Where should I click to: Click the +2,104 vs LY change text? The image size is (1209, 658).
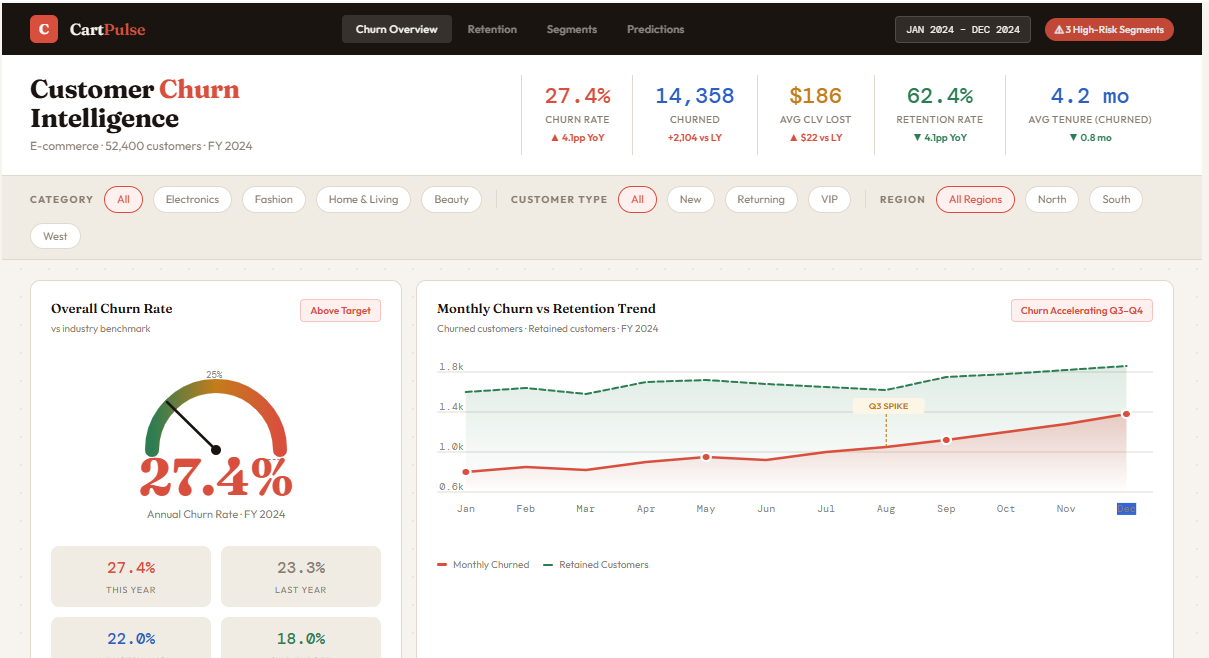tap(695, 138)
